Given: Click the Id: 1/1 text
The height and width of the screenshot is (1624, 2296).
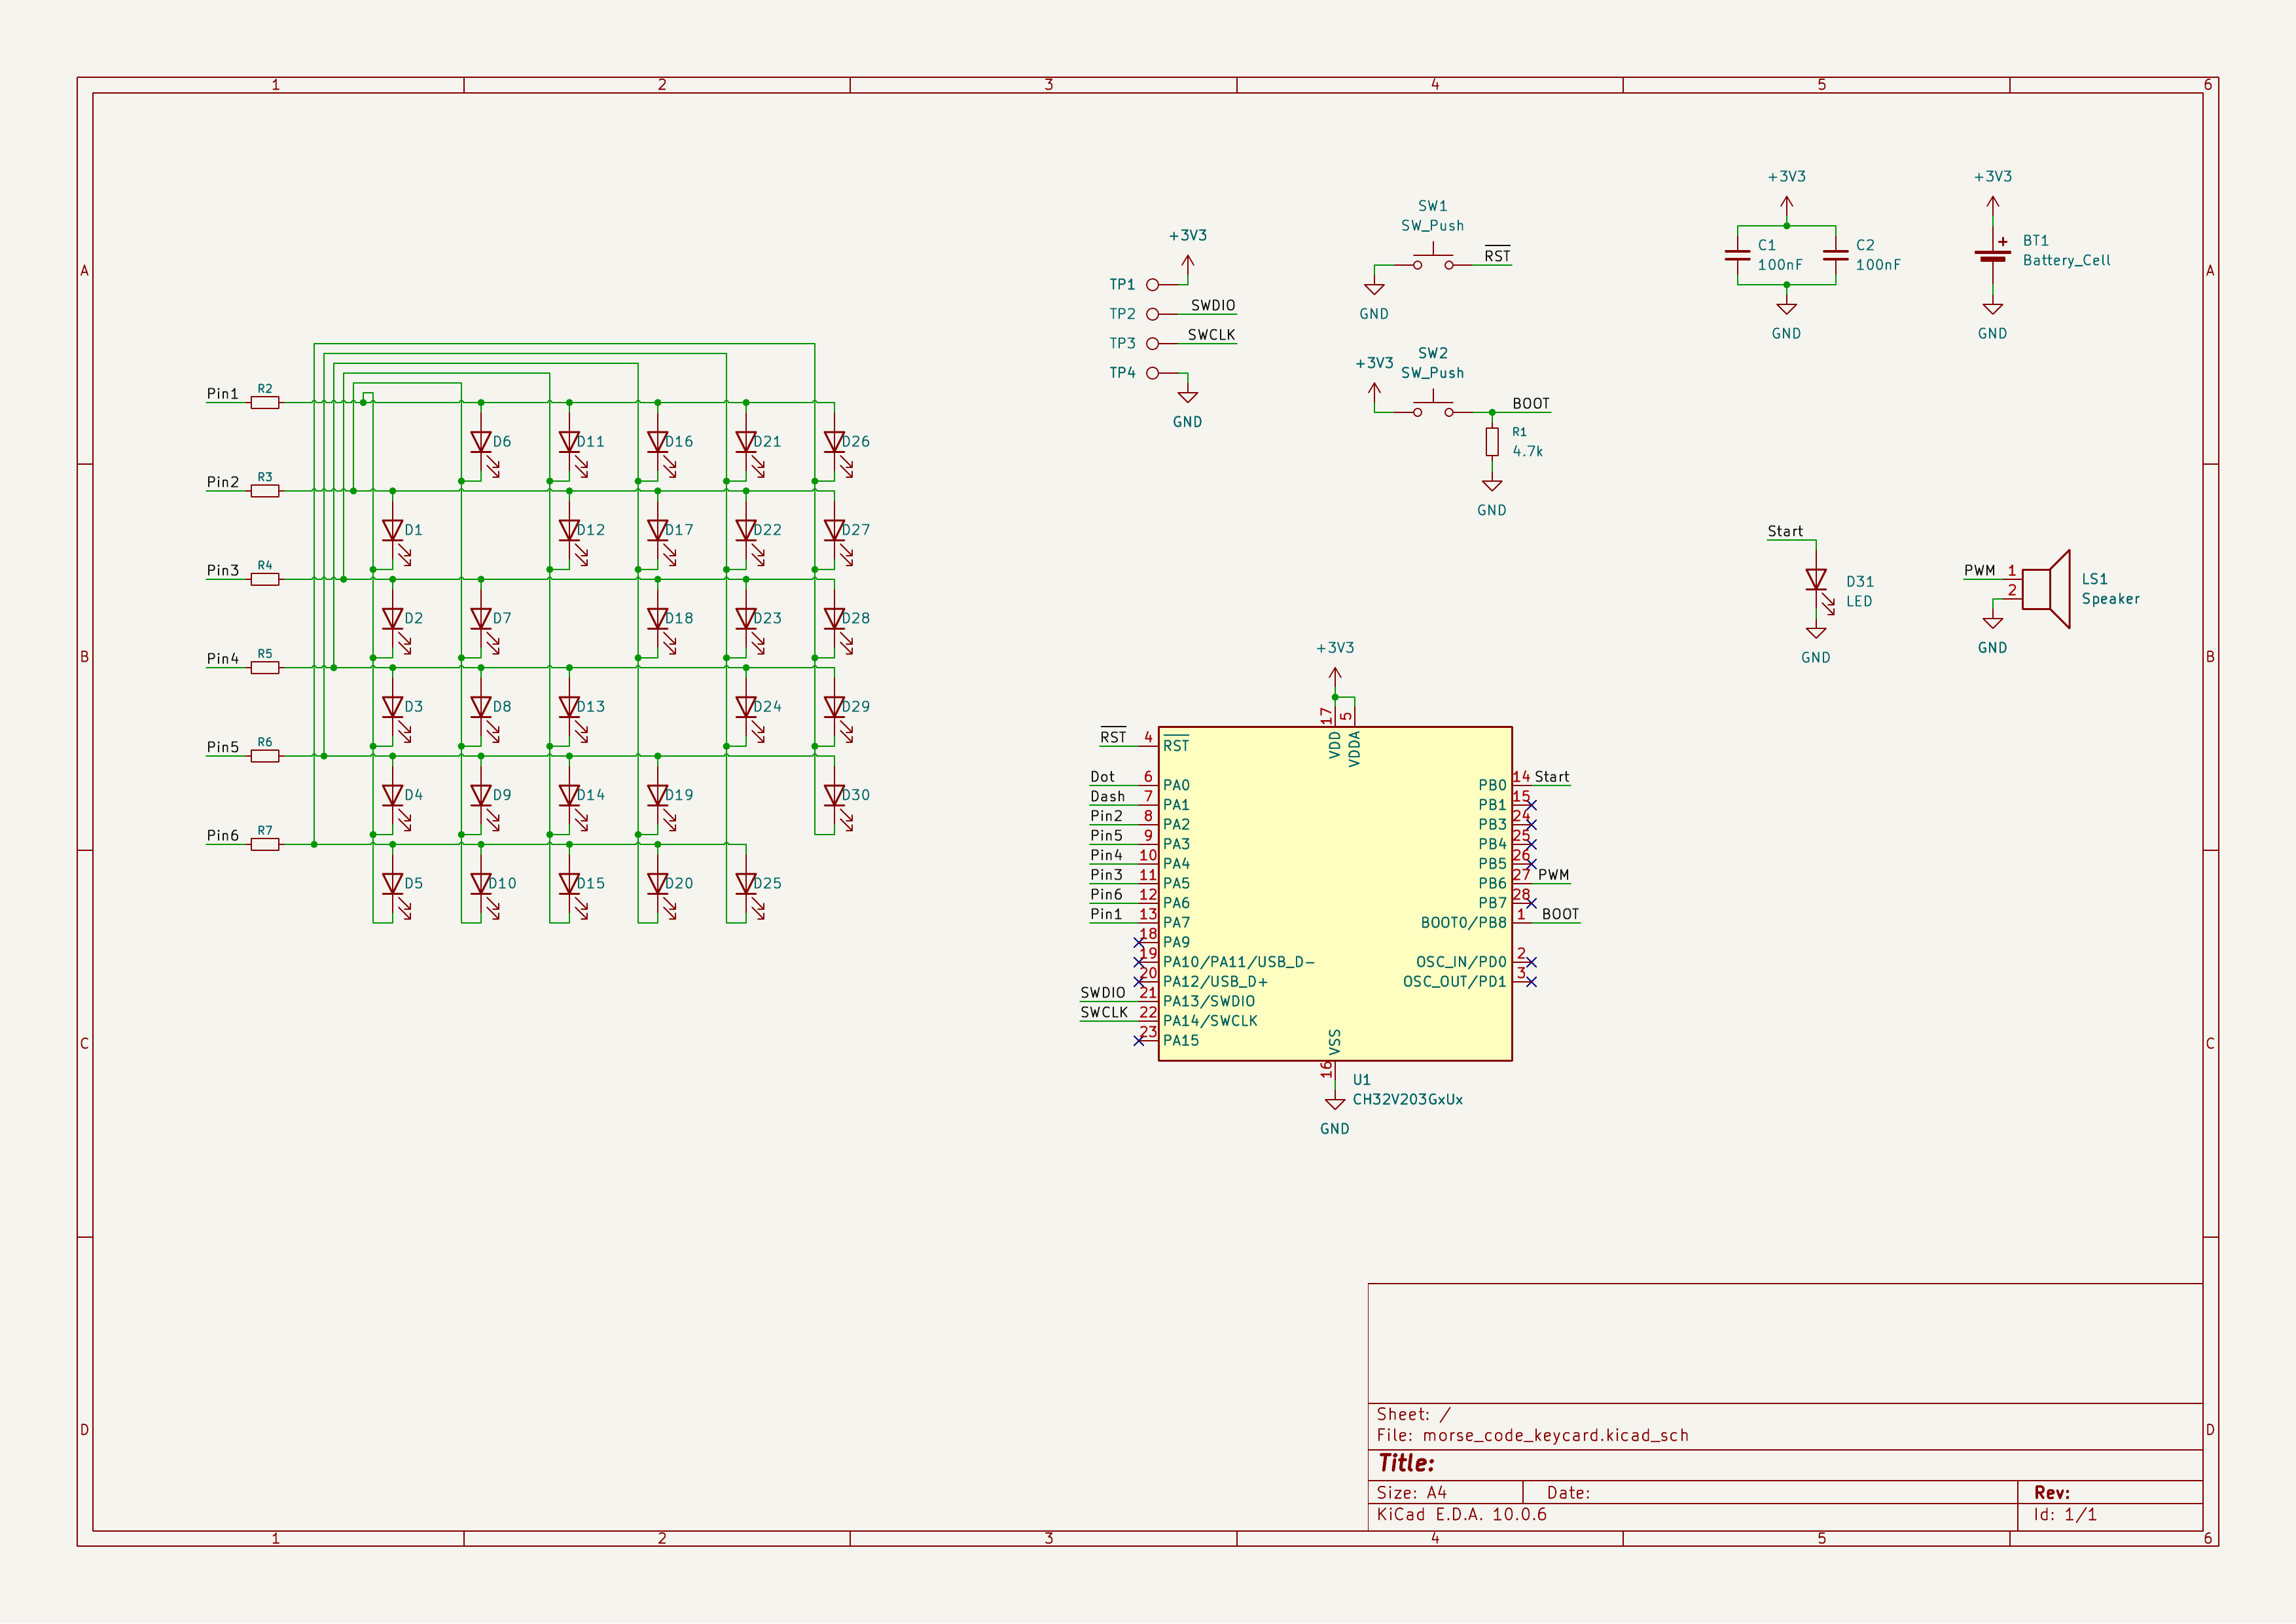Looking at the screenshot, I should [x=2065, y=1514].
